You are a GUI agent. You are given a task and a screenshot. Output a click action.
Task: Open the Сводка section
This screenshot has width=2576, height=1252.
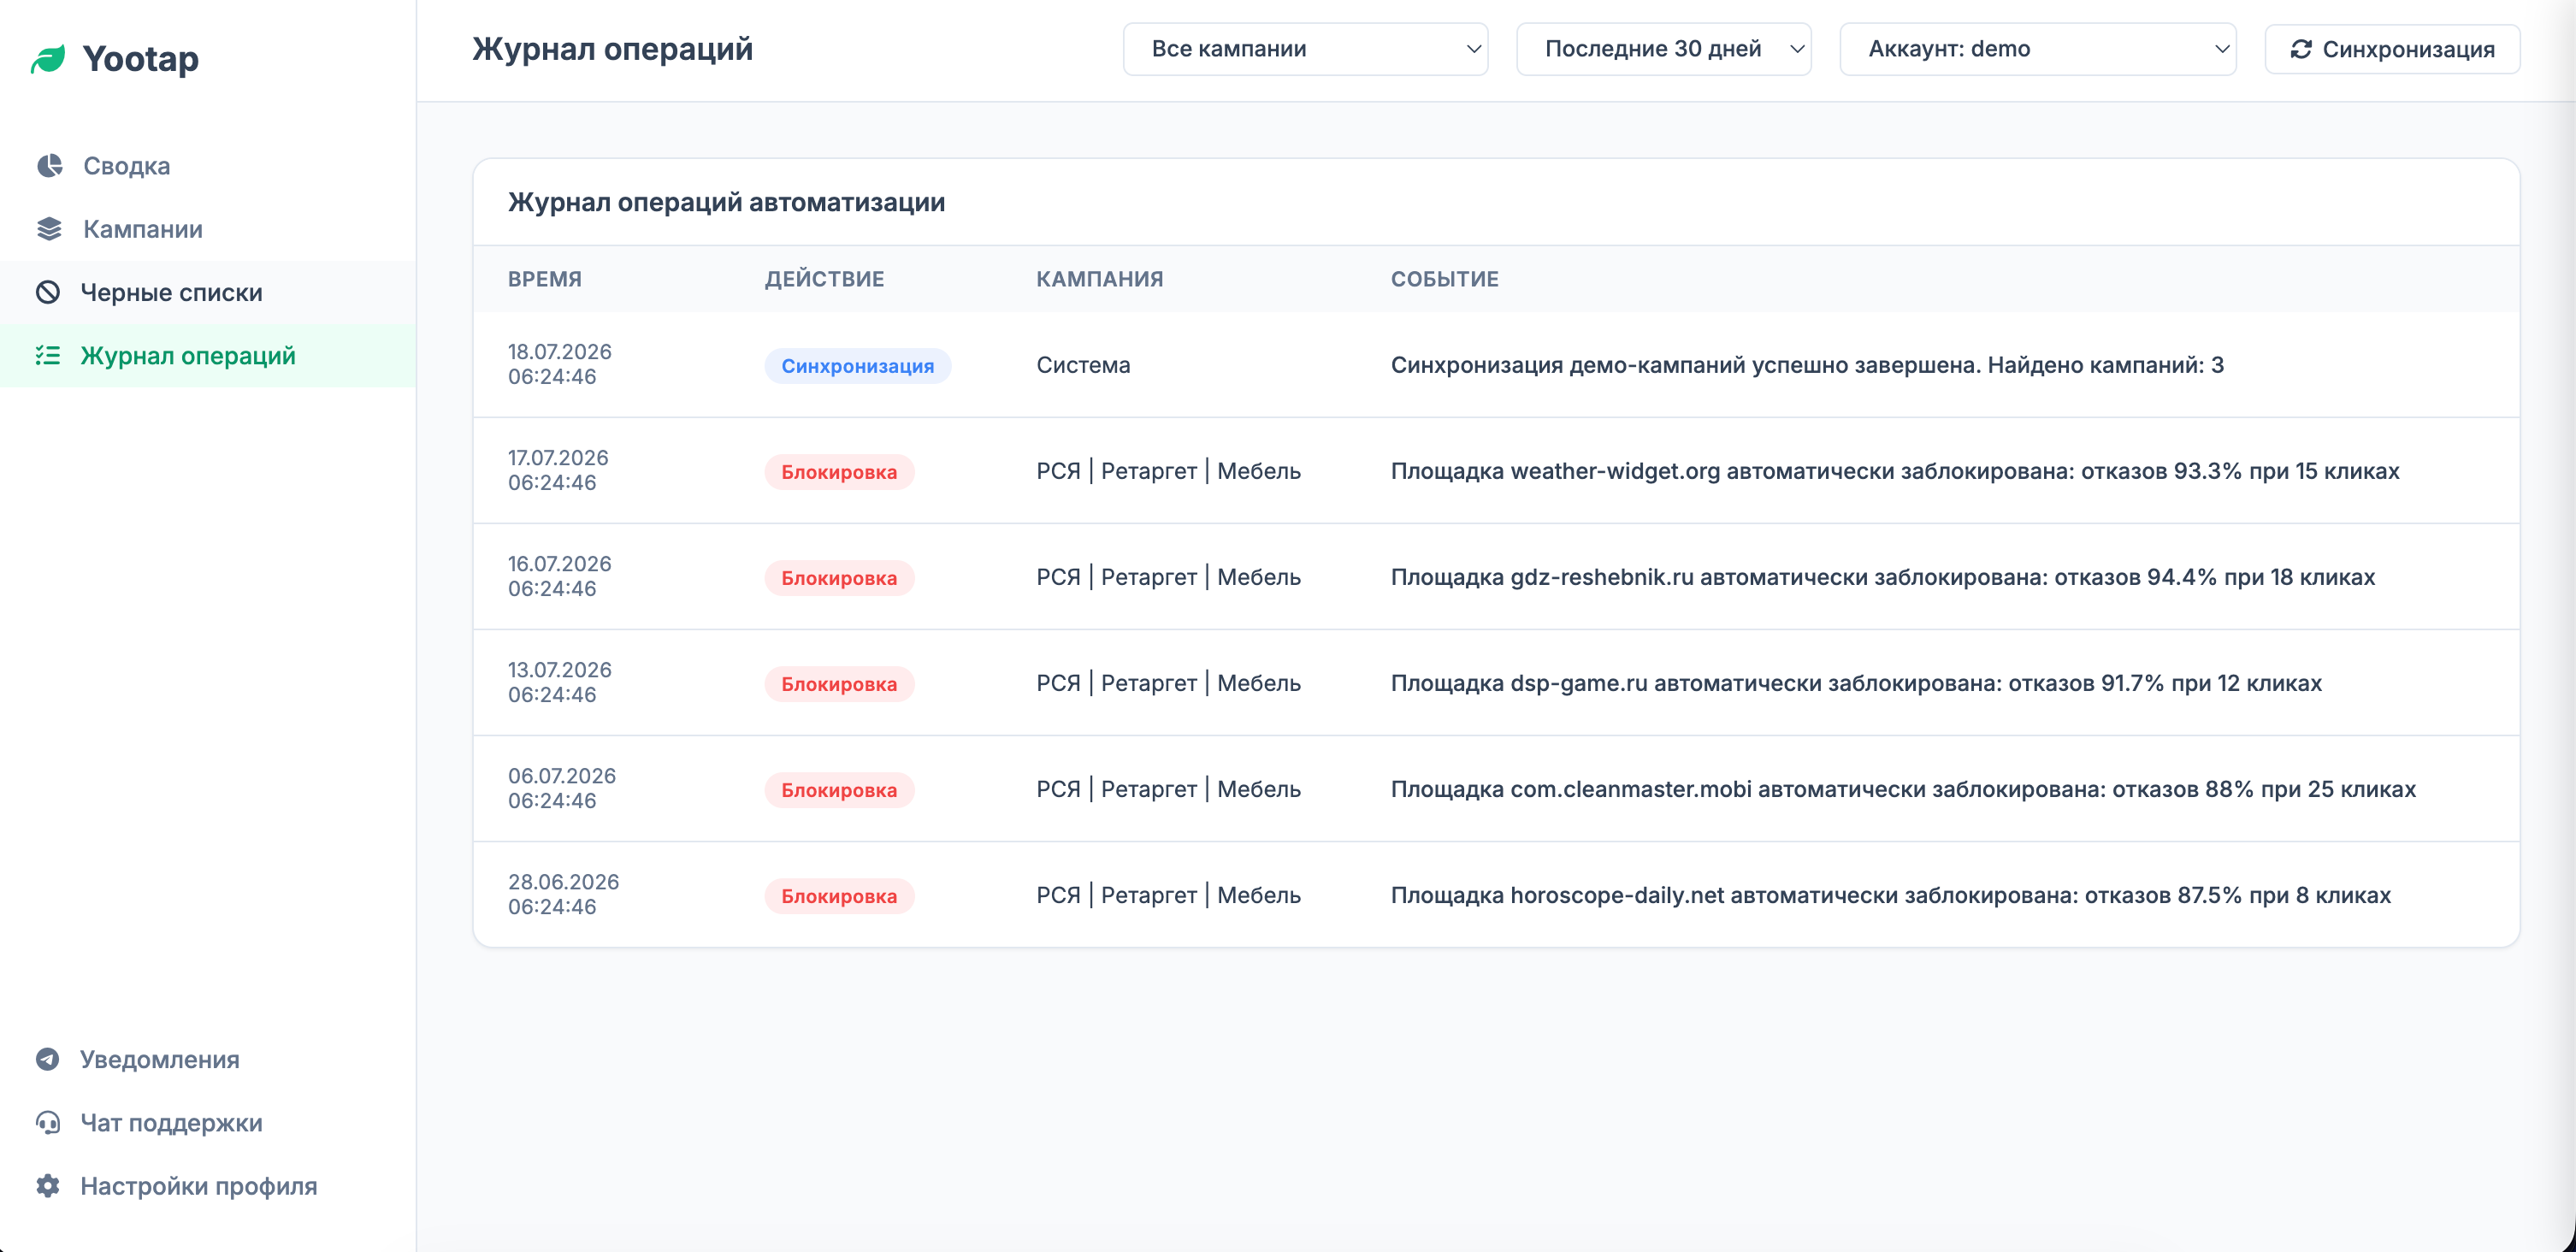tap(208, 165)
